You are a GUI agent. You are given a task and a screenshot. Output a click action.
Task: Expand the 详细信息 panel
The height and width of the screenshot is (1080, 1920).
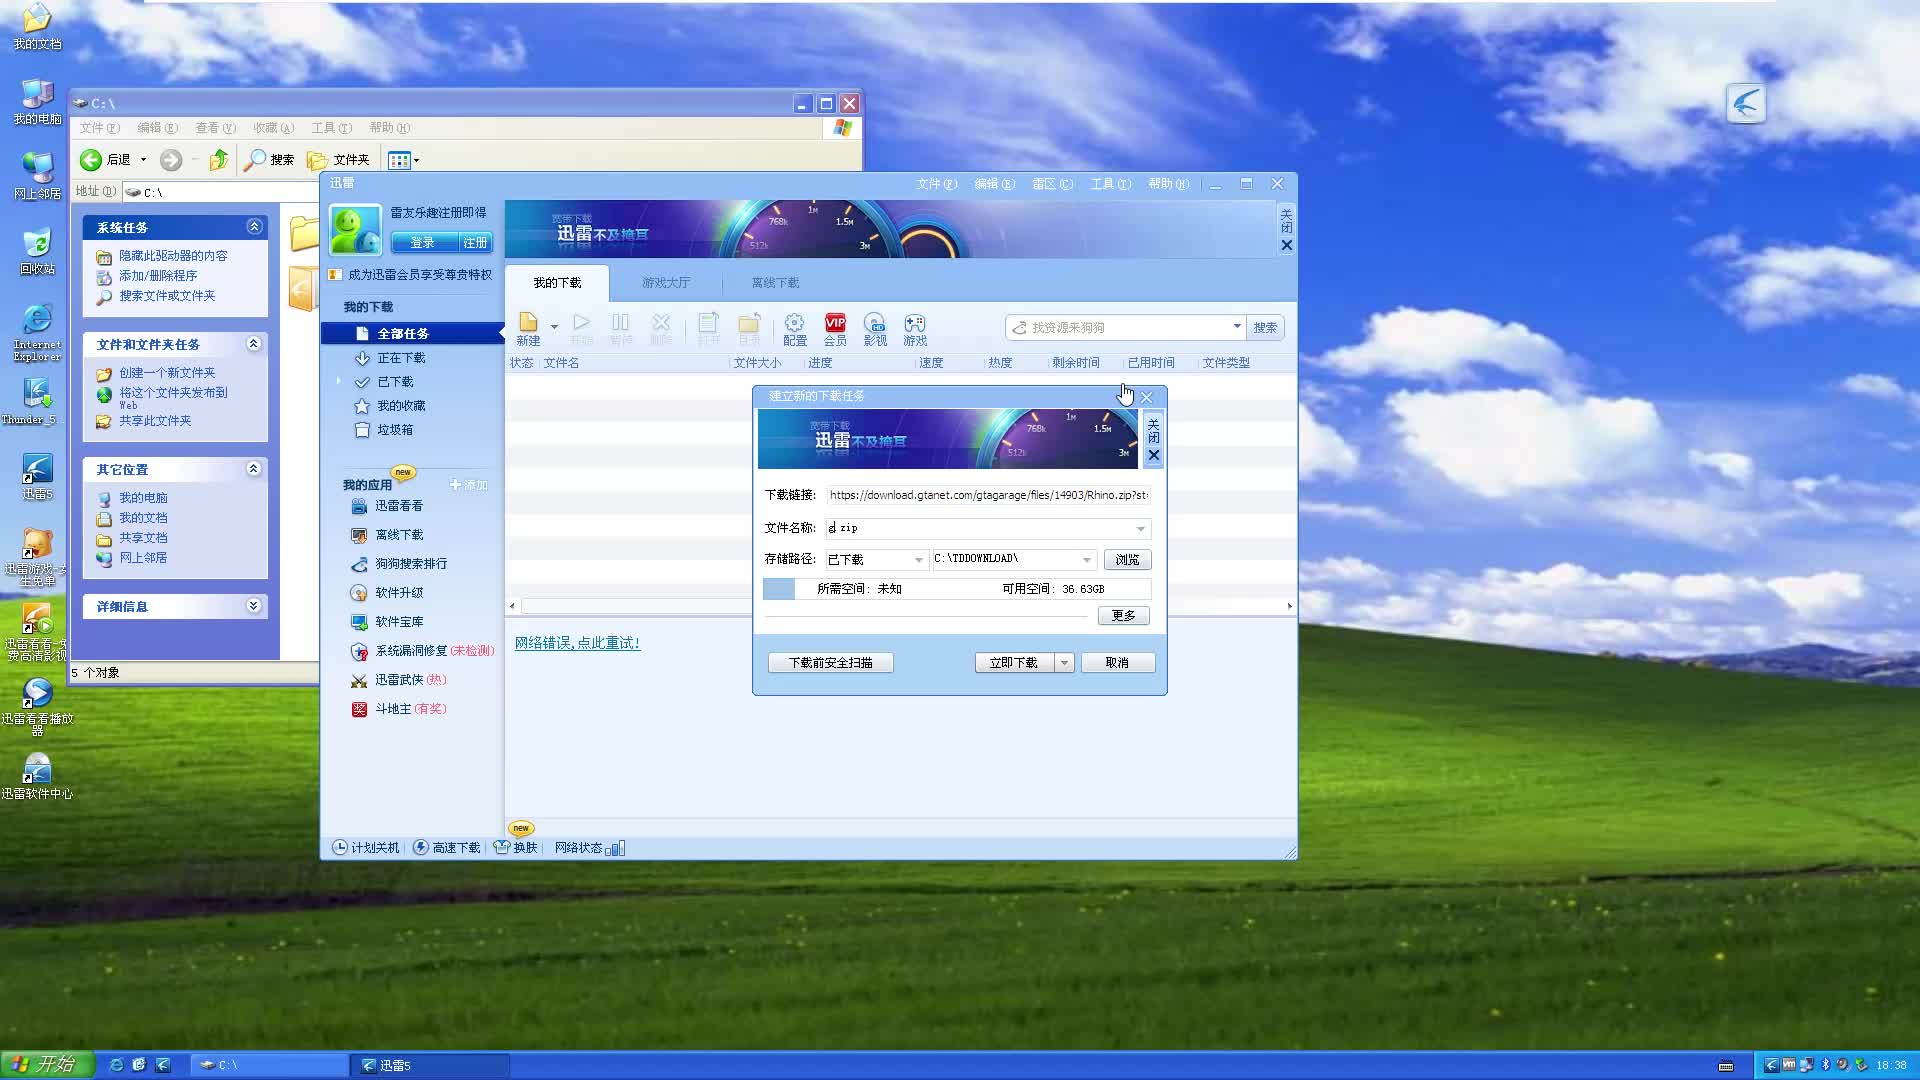coord(254,606)
